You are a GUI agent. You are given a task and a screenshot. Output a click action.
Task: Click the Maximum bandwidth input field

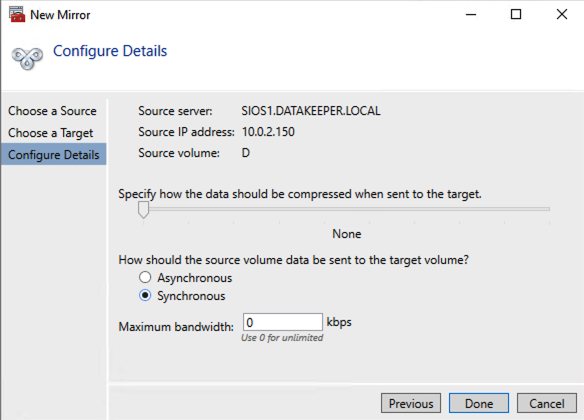[283, 322]
